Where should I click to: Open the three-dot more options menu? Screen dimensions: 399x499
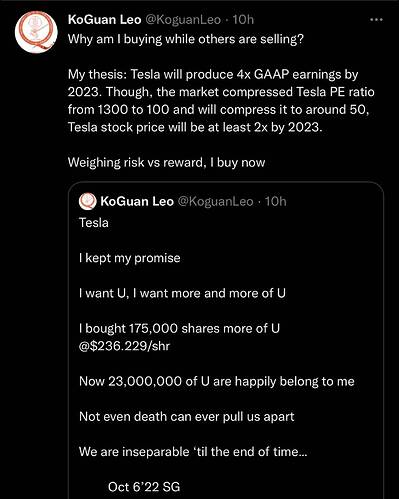[x=376, y=20]
